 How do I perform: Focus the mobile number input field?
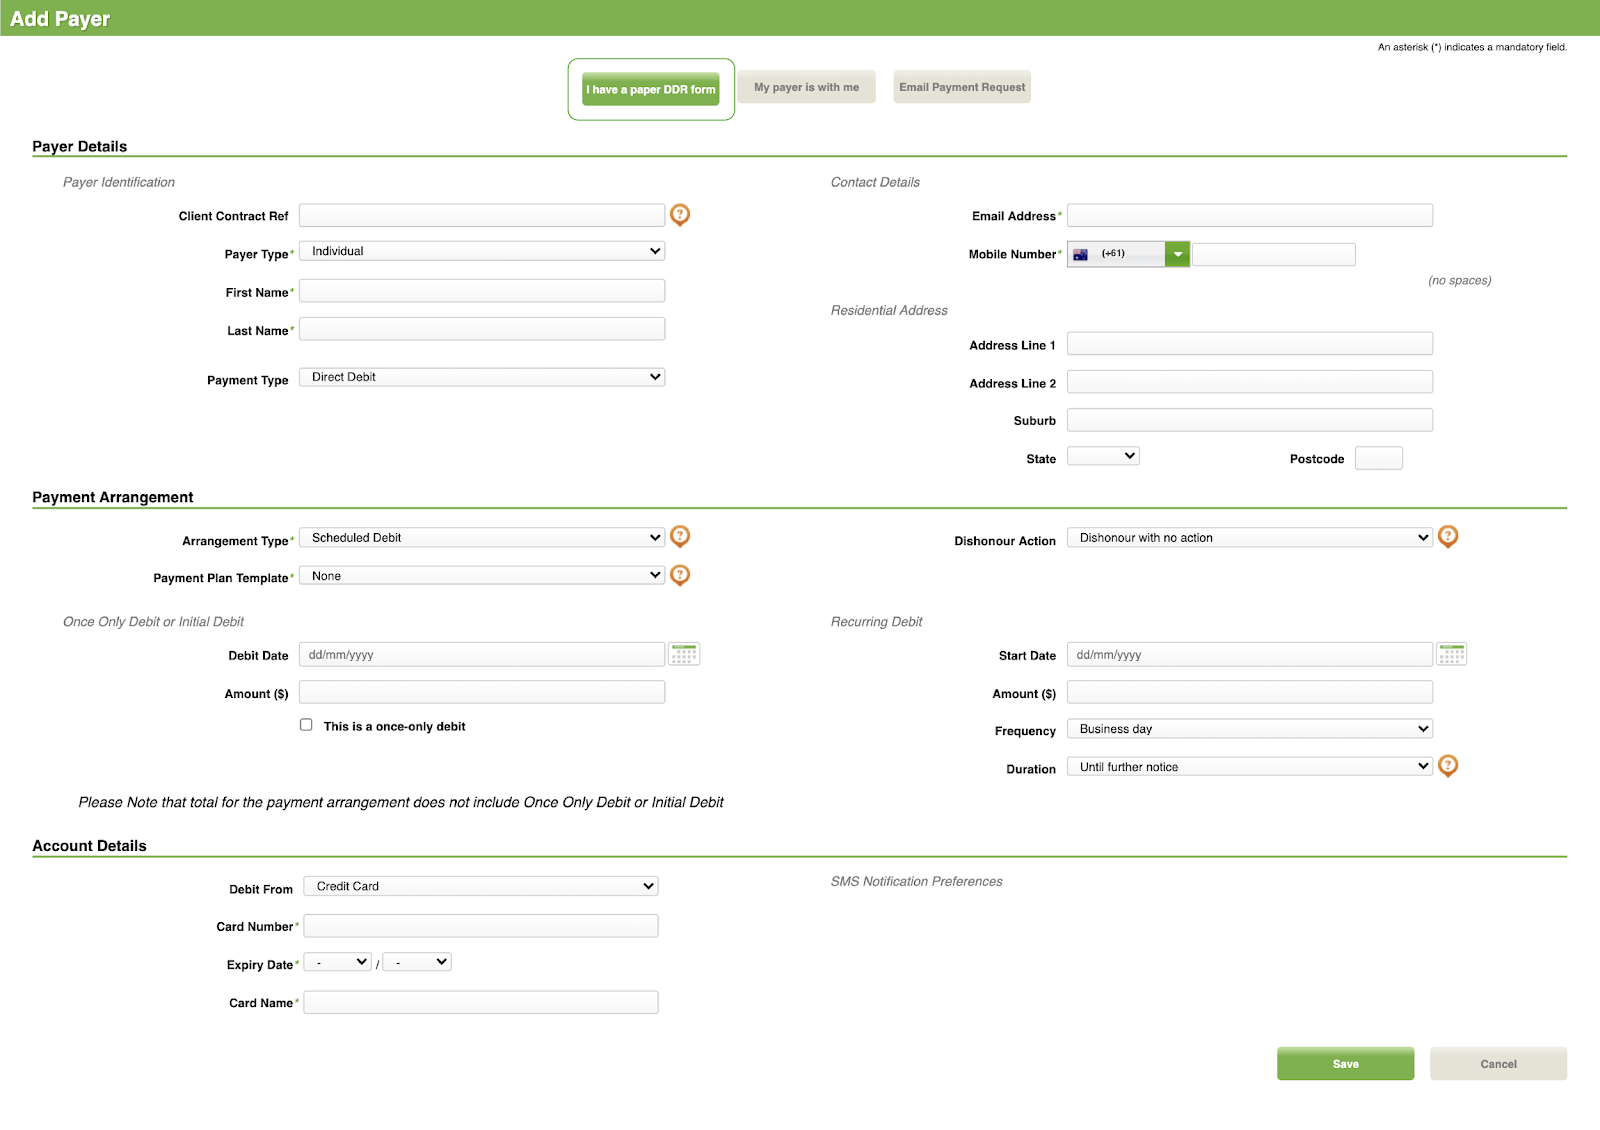[1274, 254]
